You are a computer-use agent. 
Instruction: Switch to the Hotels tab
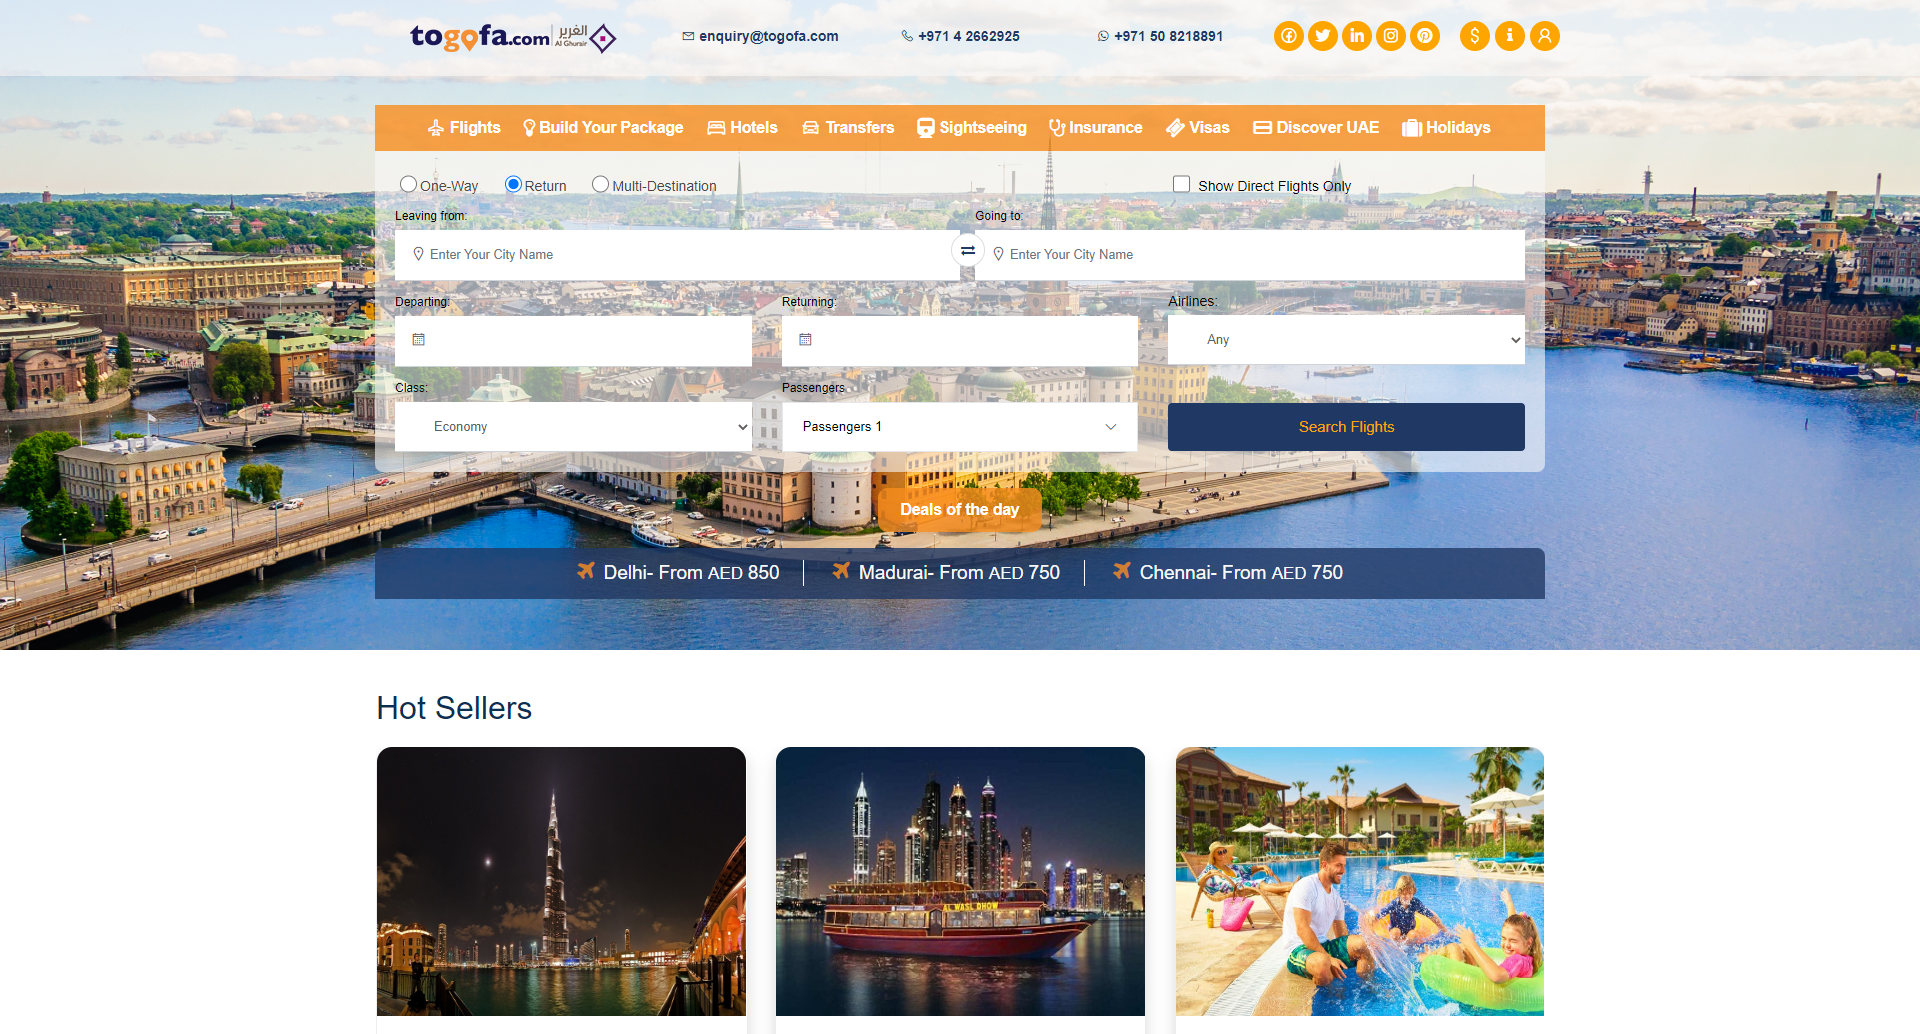742,128
